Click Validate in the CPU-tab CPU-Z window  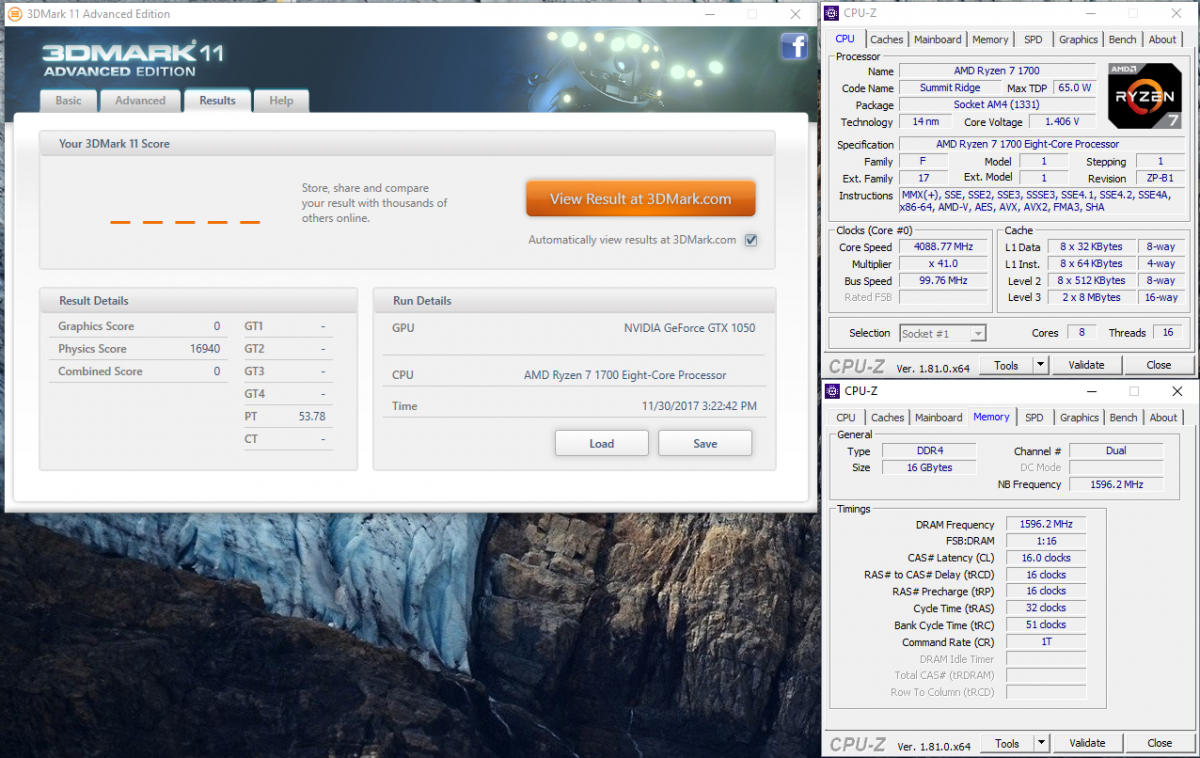(1087, 365)
